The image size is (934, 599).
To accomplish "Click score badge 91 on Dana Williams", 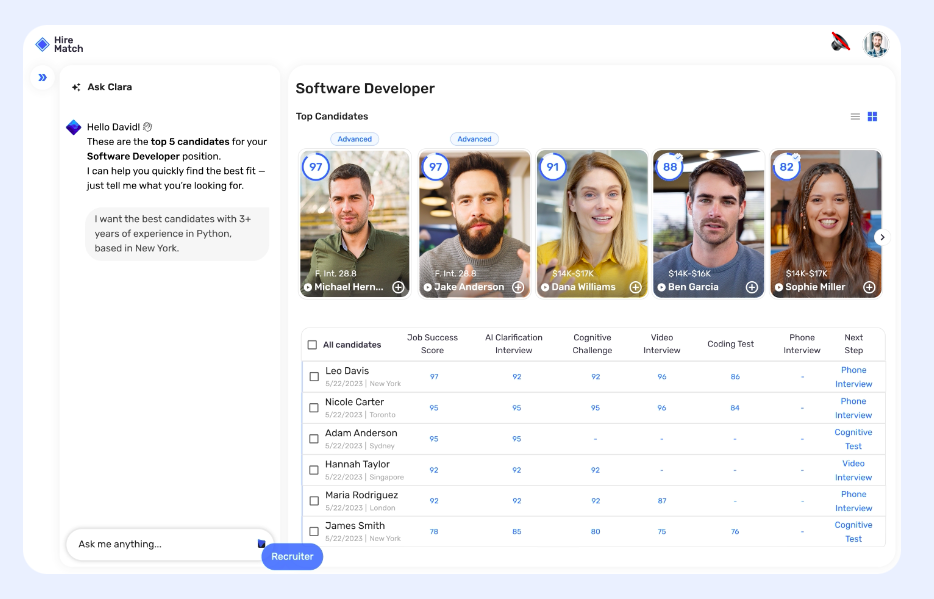I will click(x=552, y=167).
